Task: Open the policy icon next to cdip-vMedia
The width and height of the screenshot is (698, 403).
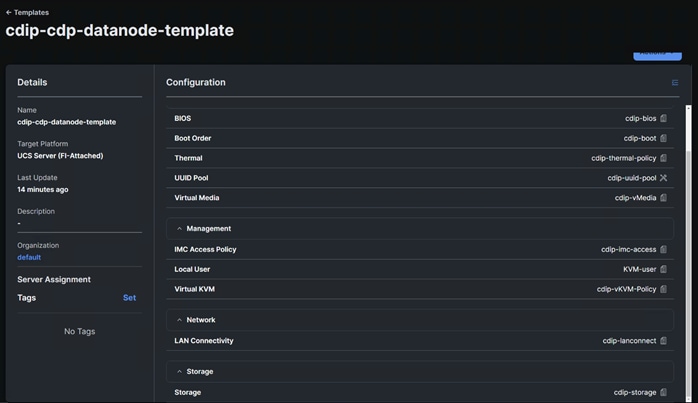Action: coord(663,198)
